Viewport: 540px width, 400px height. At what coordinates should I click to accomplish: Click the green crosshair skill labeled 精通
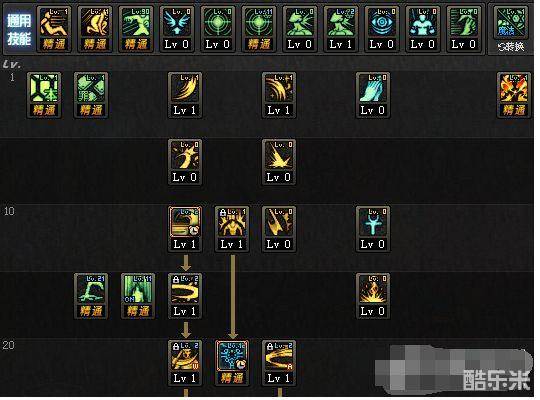click(259, 29)
